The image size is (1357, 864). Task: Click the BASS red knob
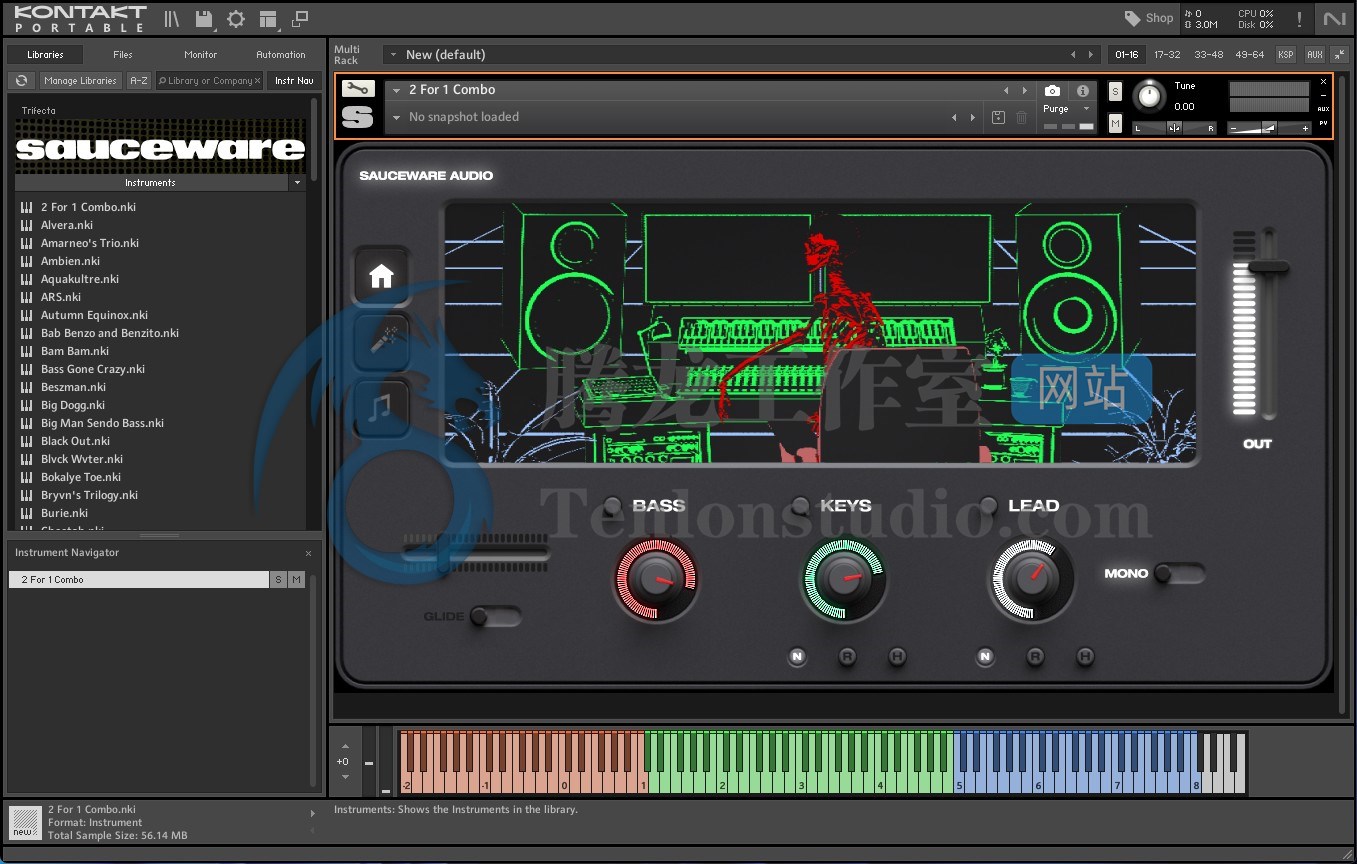tap(656, 578)
